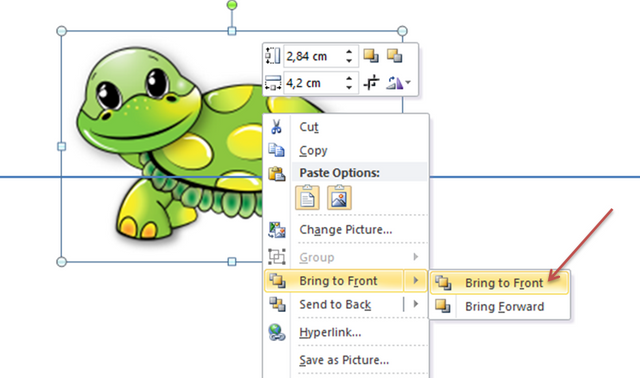640x378 pixels.
Task: Click the Hyperlink globe icon
Action: coord(277,332)
